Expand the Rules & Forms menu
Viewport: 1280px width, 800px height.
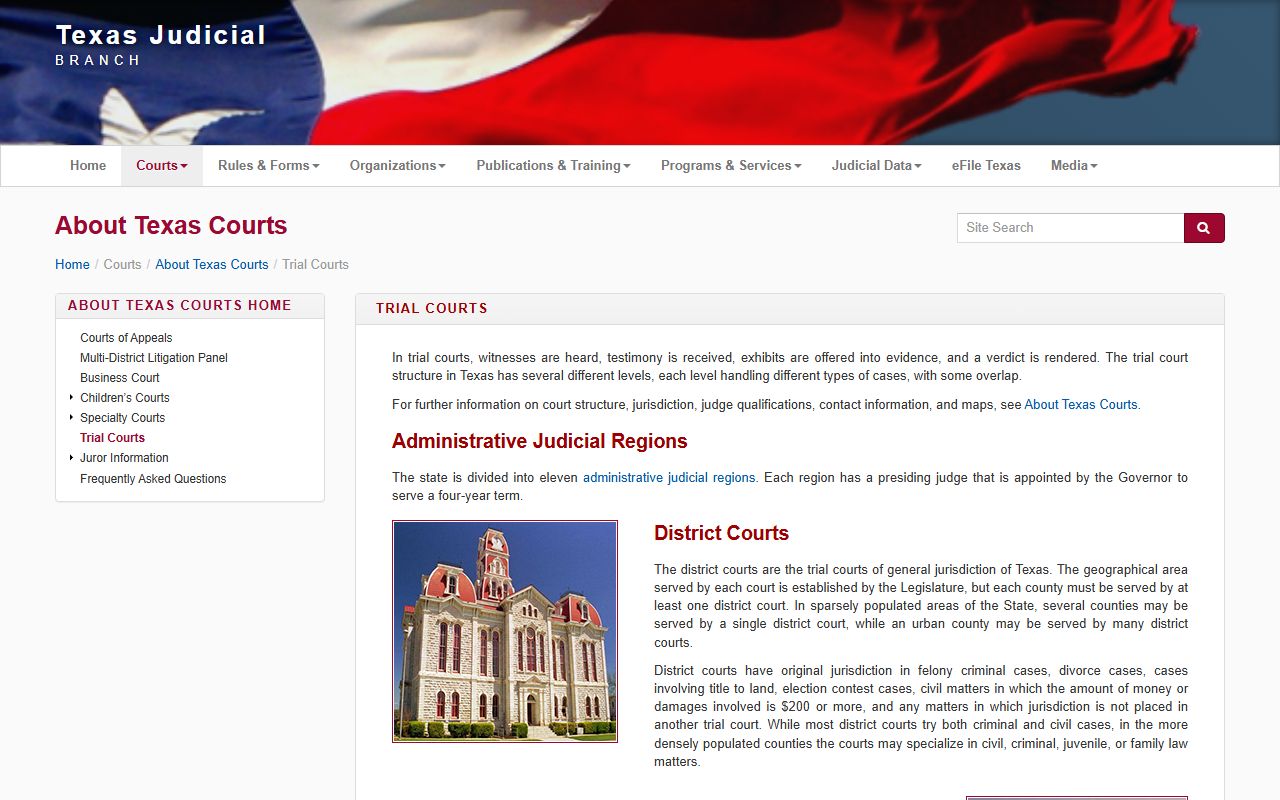[x=269, y=166]
